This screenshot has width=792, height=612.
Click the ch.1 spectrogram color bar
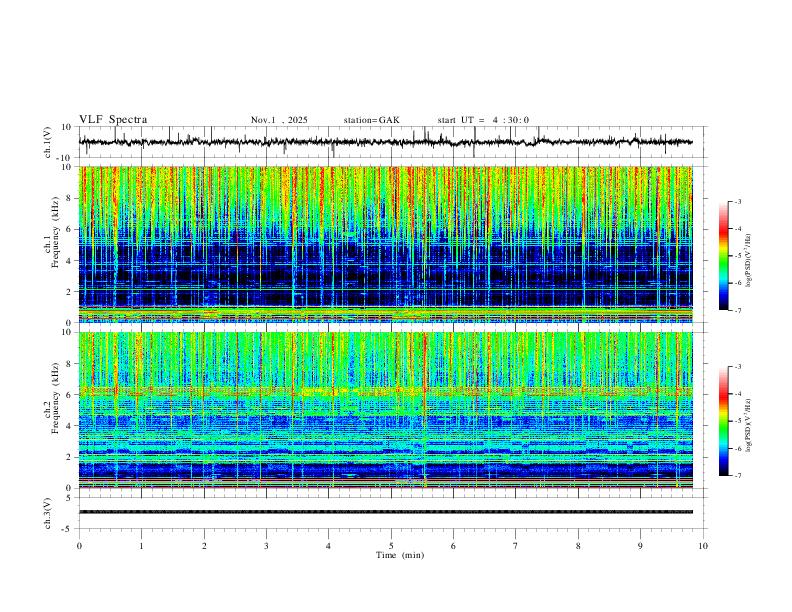coord(724,256)
